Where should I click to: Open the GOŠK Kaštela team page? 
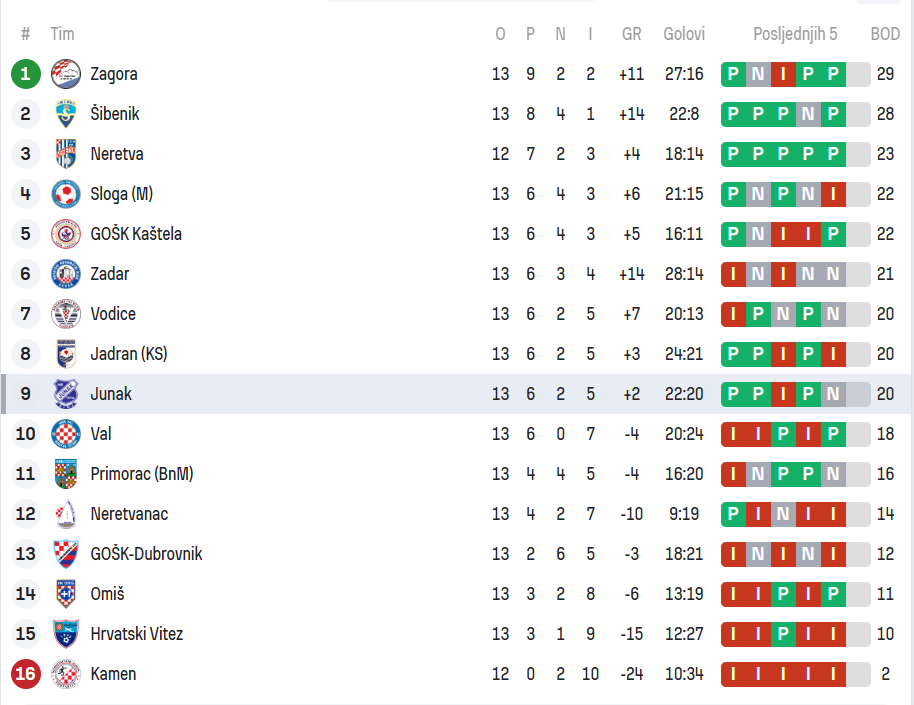click(136, 234)
